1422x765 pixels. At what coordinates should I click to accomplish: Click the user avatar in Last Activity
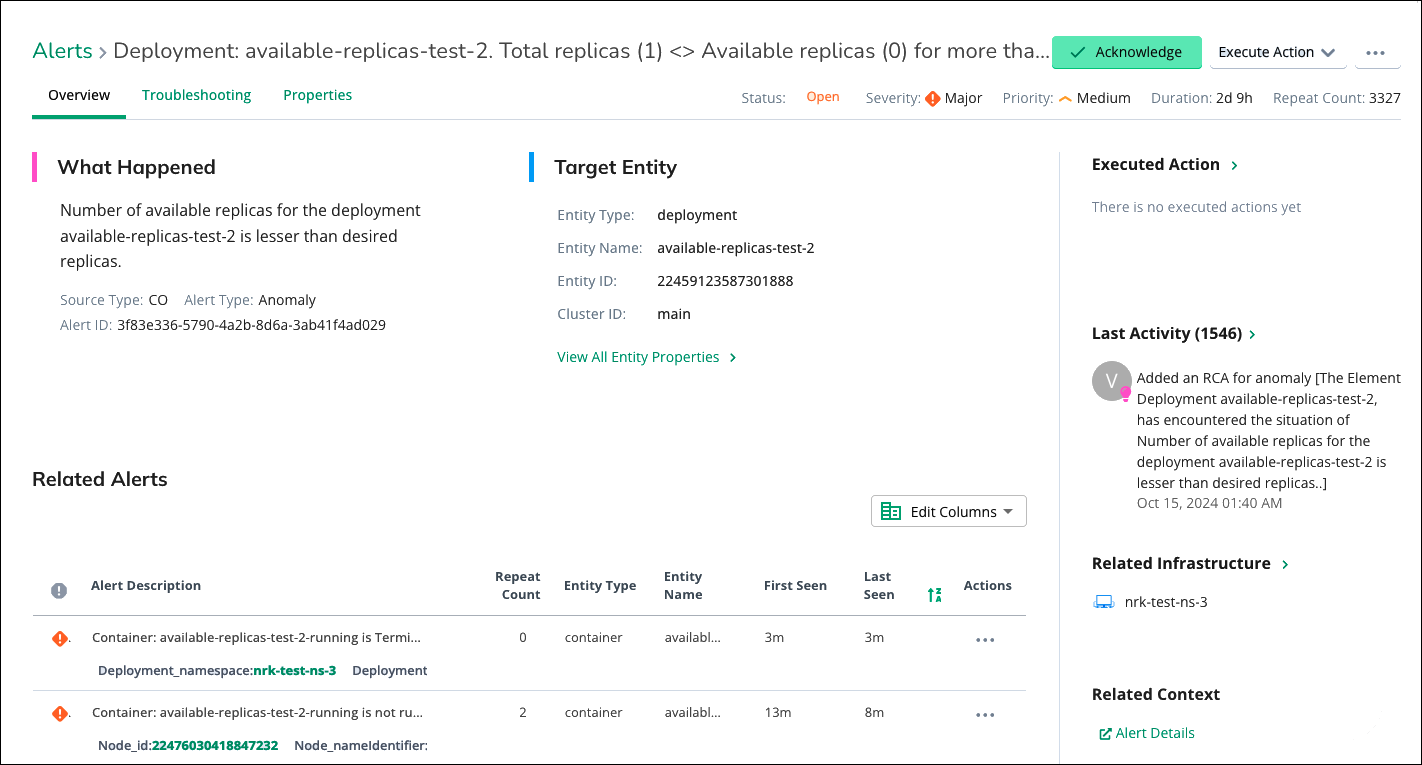(1112, 381)
